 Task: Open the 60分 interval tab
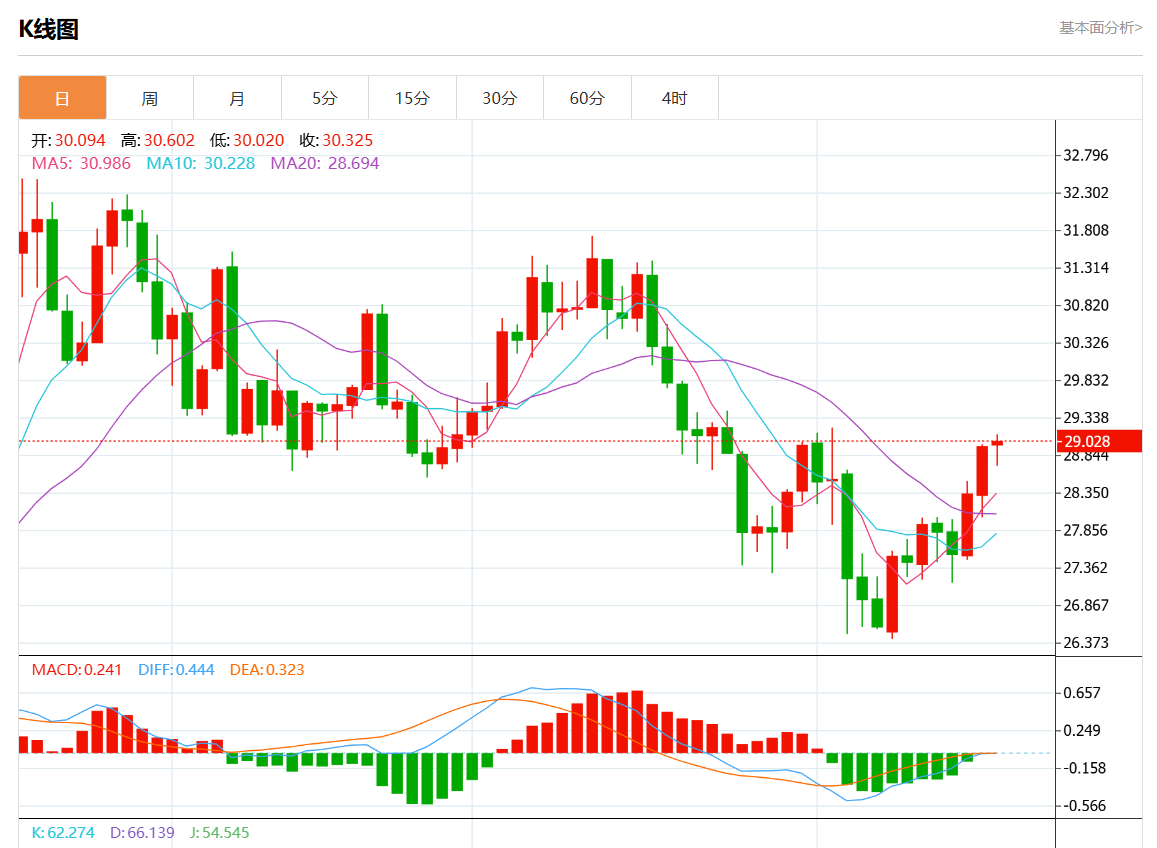click(x=587, y=98)
